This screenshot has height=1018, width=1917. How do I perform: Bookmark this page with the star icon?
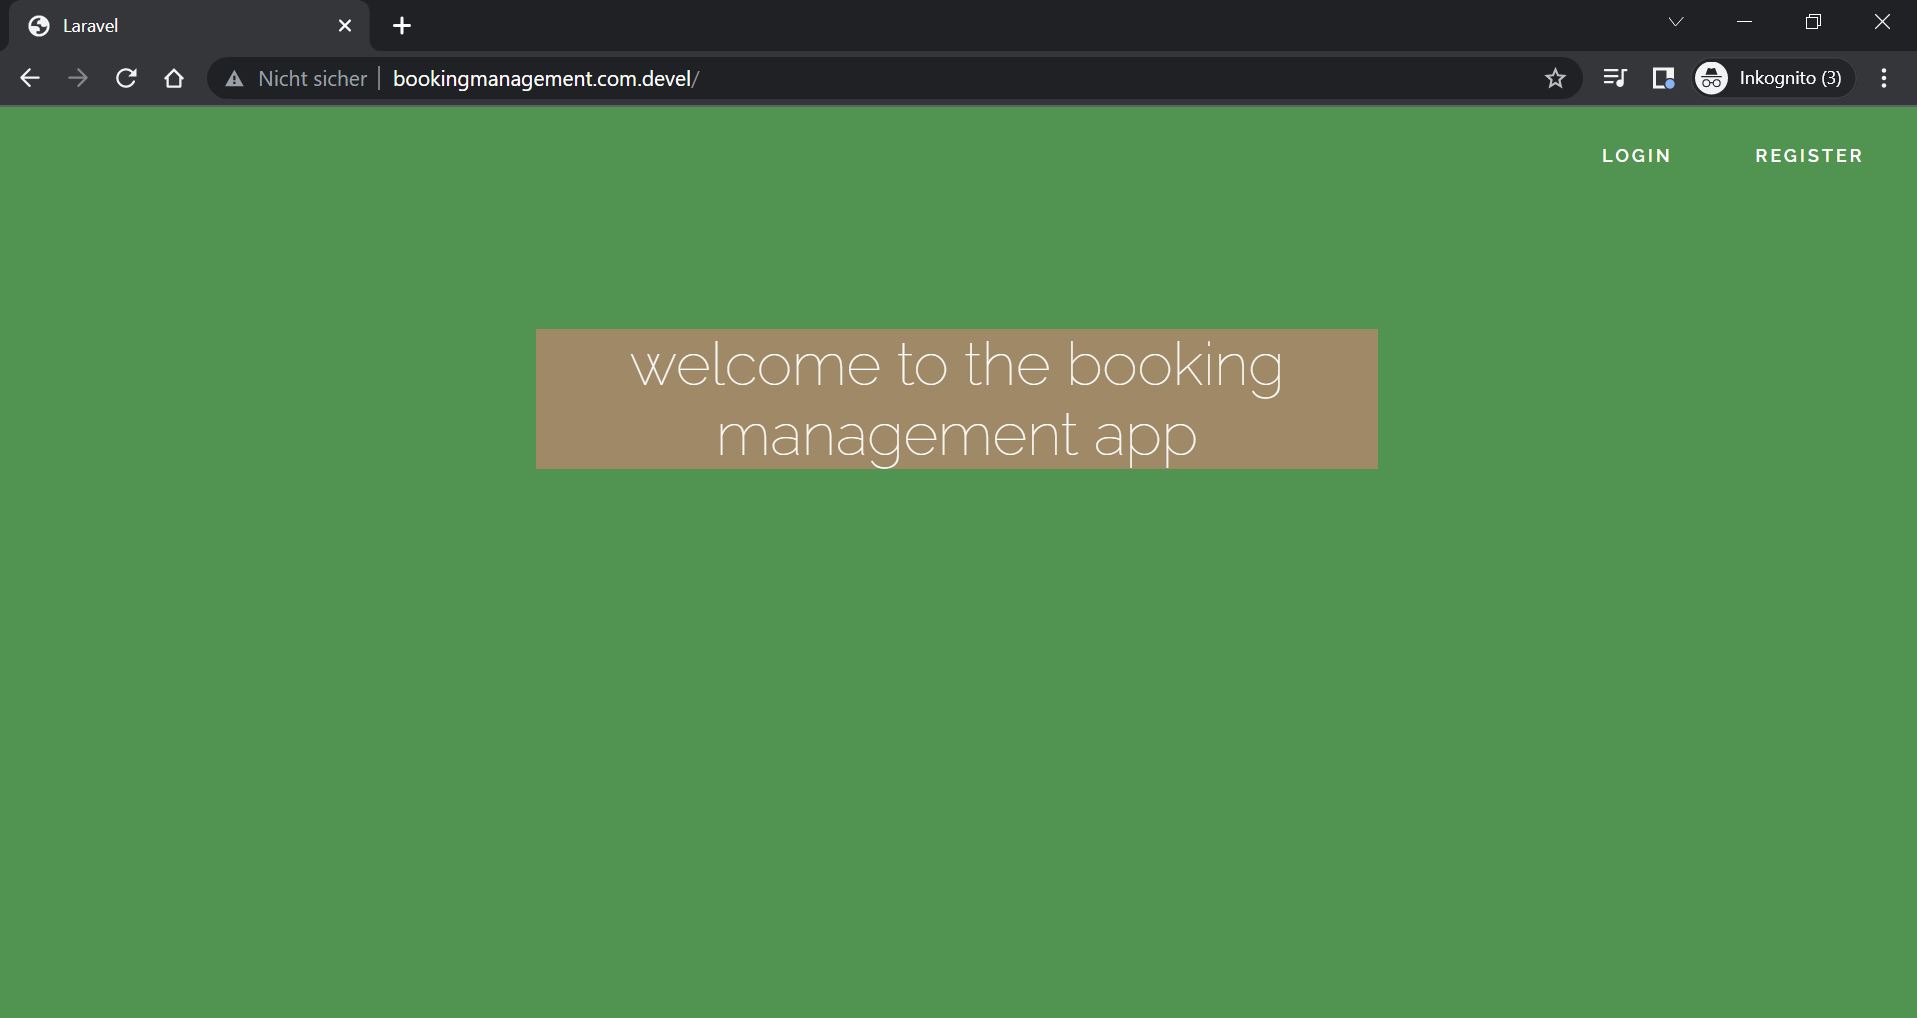(1554, 78)
